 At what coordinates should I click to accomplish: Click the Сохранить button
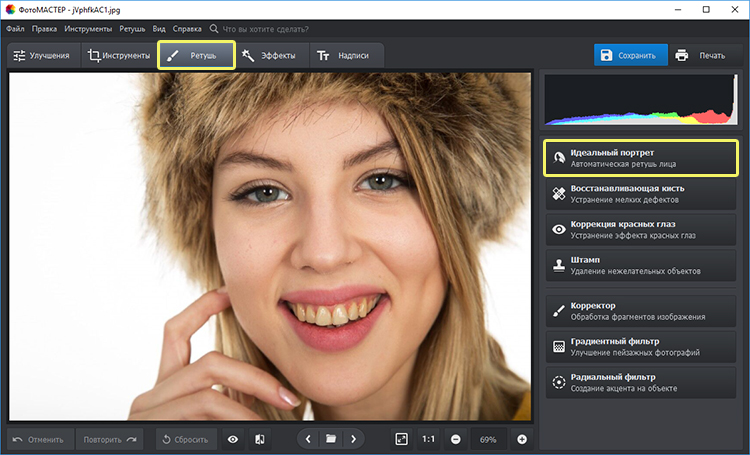[x=627, y=56]
